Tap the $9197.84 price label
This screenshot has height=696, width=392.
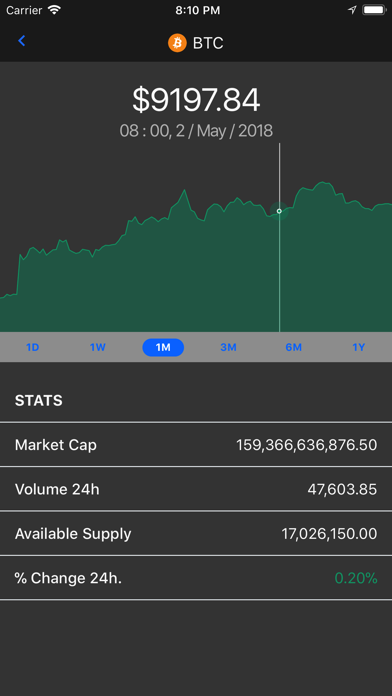click(x=196, y=100)
